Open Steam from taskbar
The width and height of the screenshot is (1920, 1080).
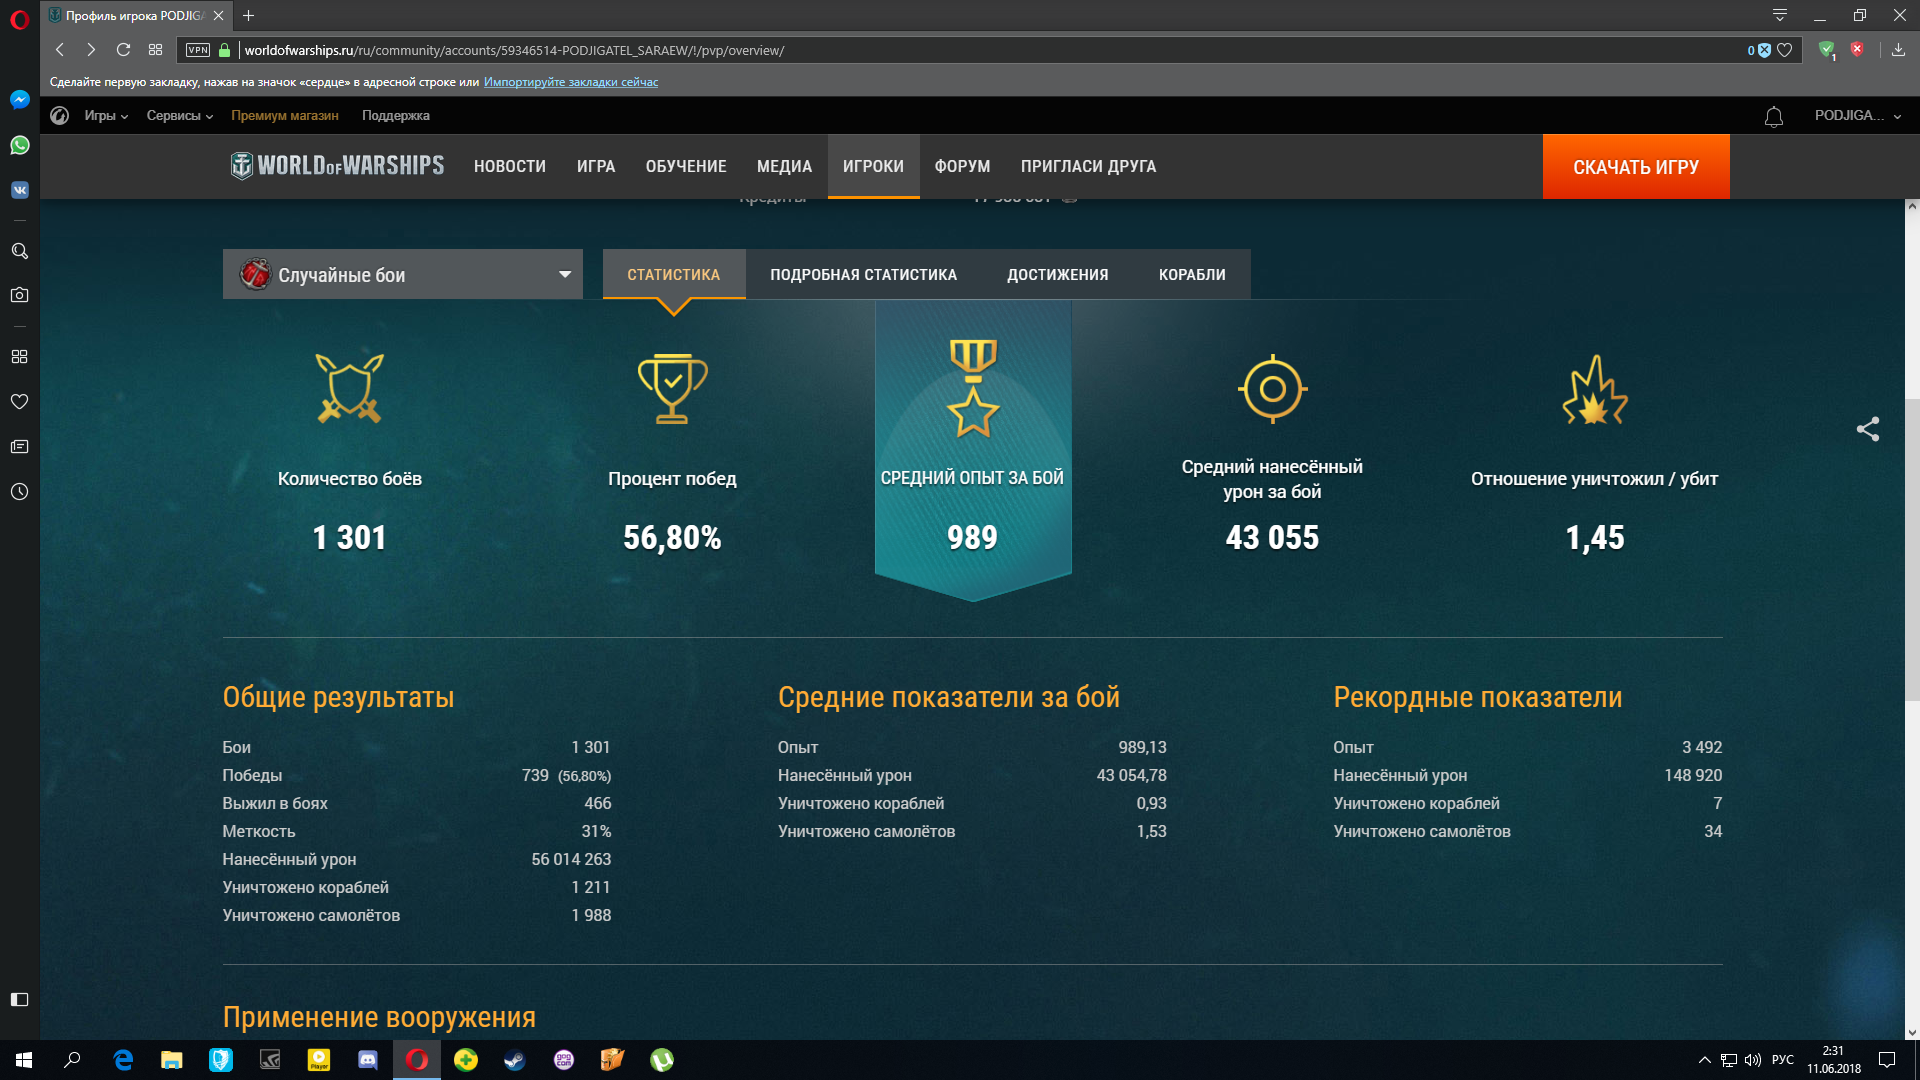515,1060
